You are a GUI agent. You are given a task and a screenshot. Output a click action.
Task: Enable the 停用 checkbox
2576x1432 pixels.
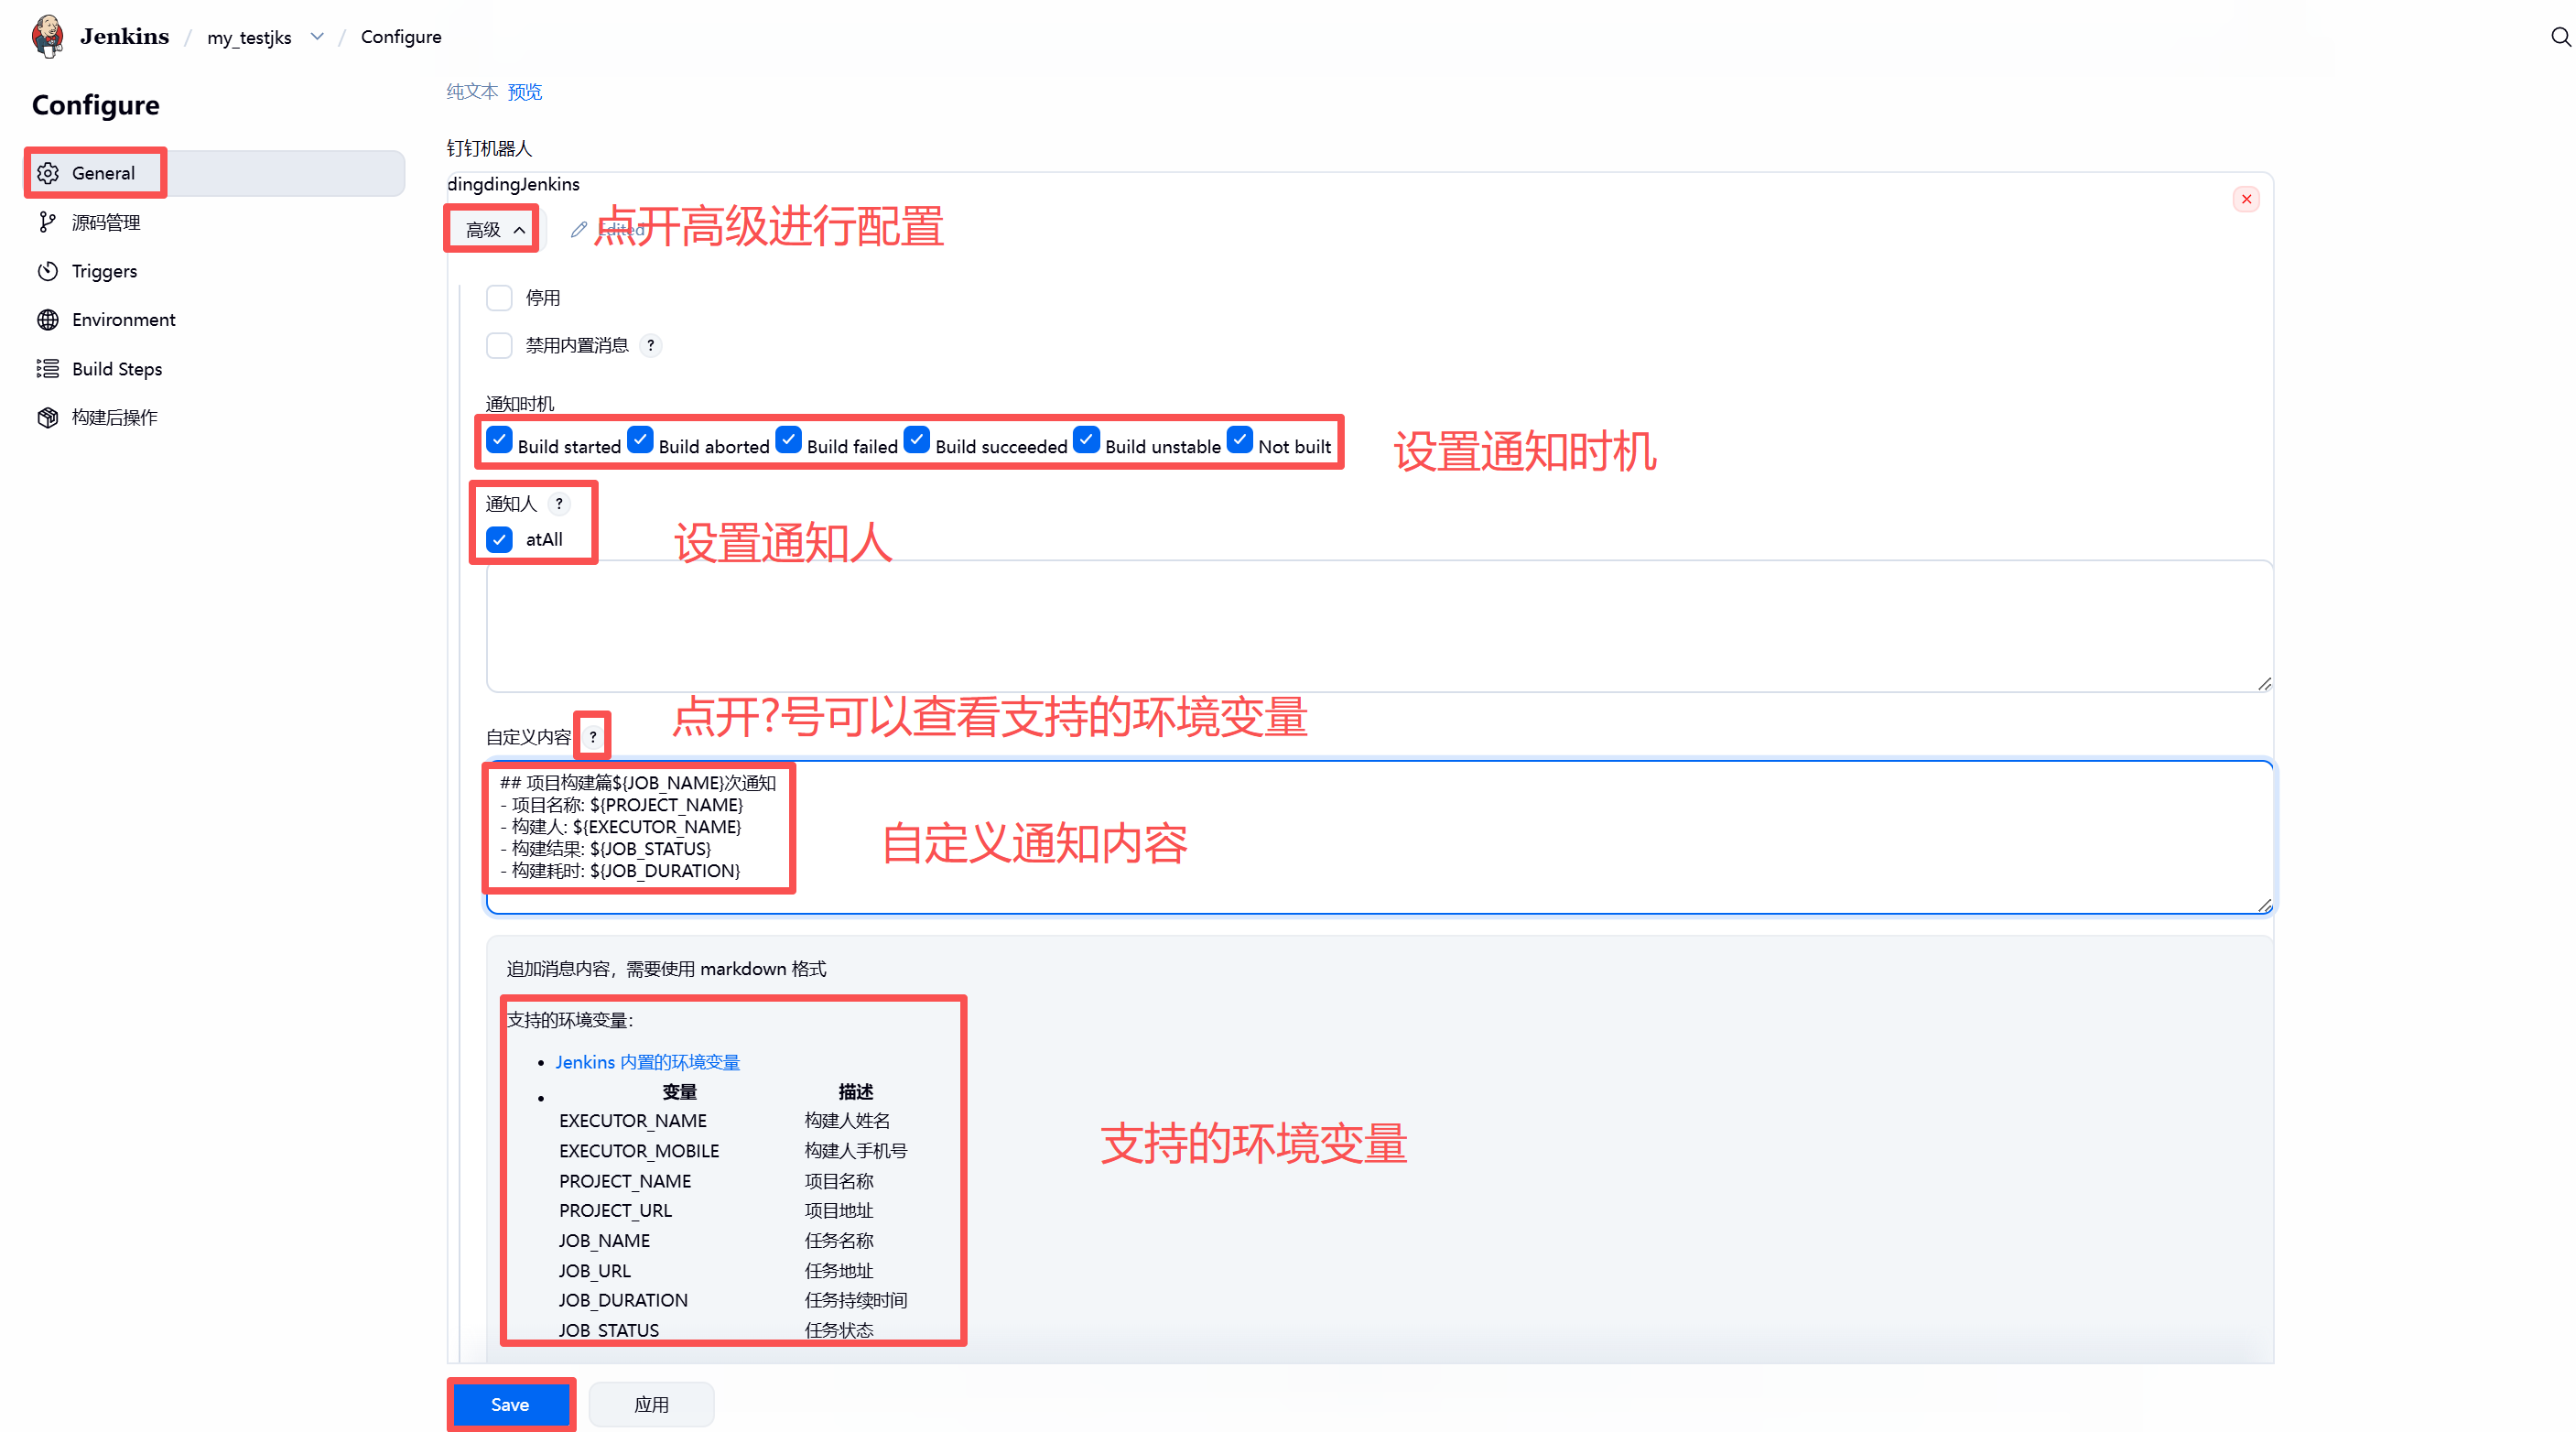click(499, 298)
